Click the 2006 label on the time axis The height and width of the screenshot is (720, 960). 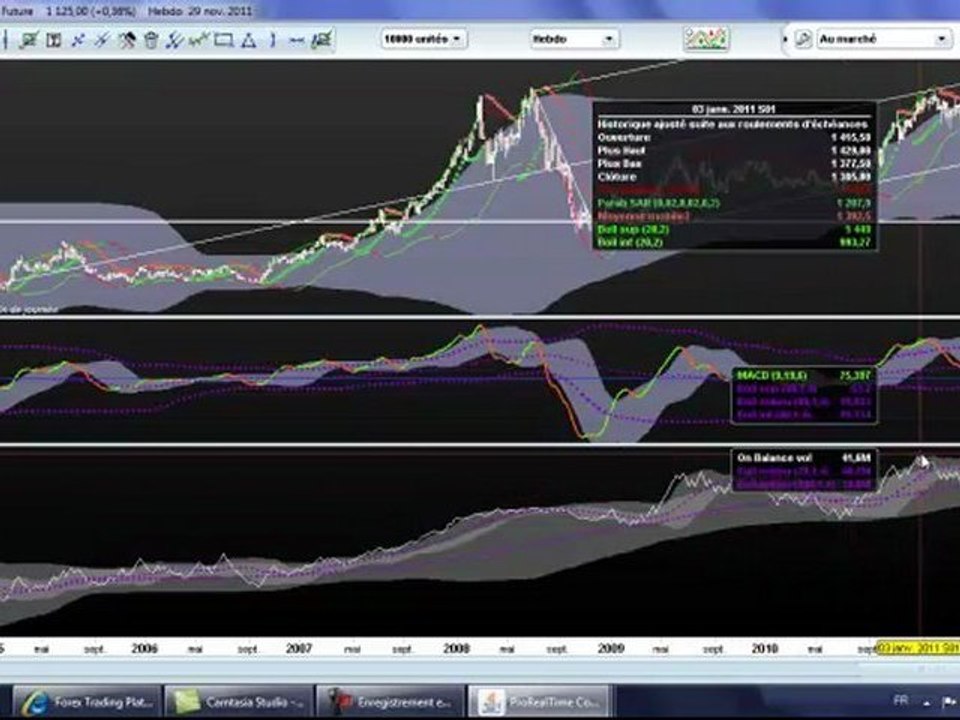(144, 648)
